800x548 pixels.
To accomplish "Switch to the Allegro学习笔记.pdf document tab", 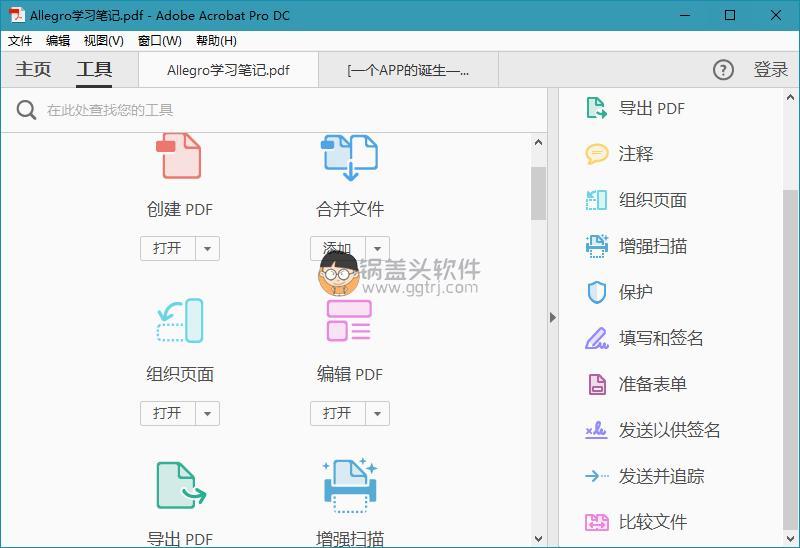I will (x=229, y=70).
